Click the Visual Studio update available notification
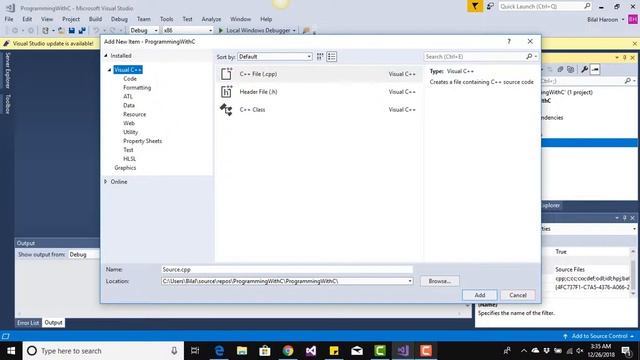The image size is (640, 360). 53,43
